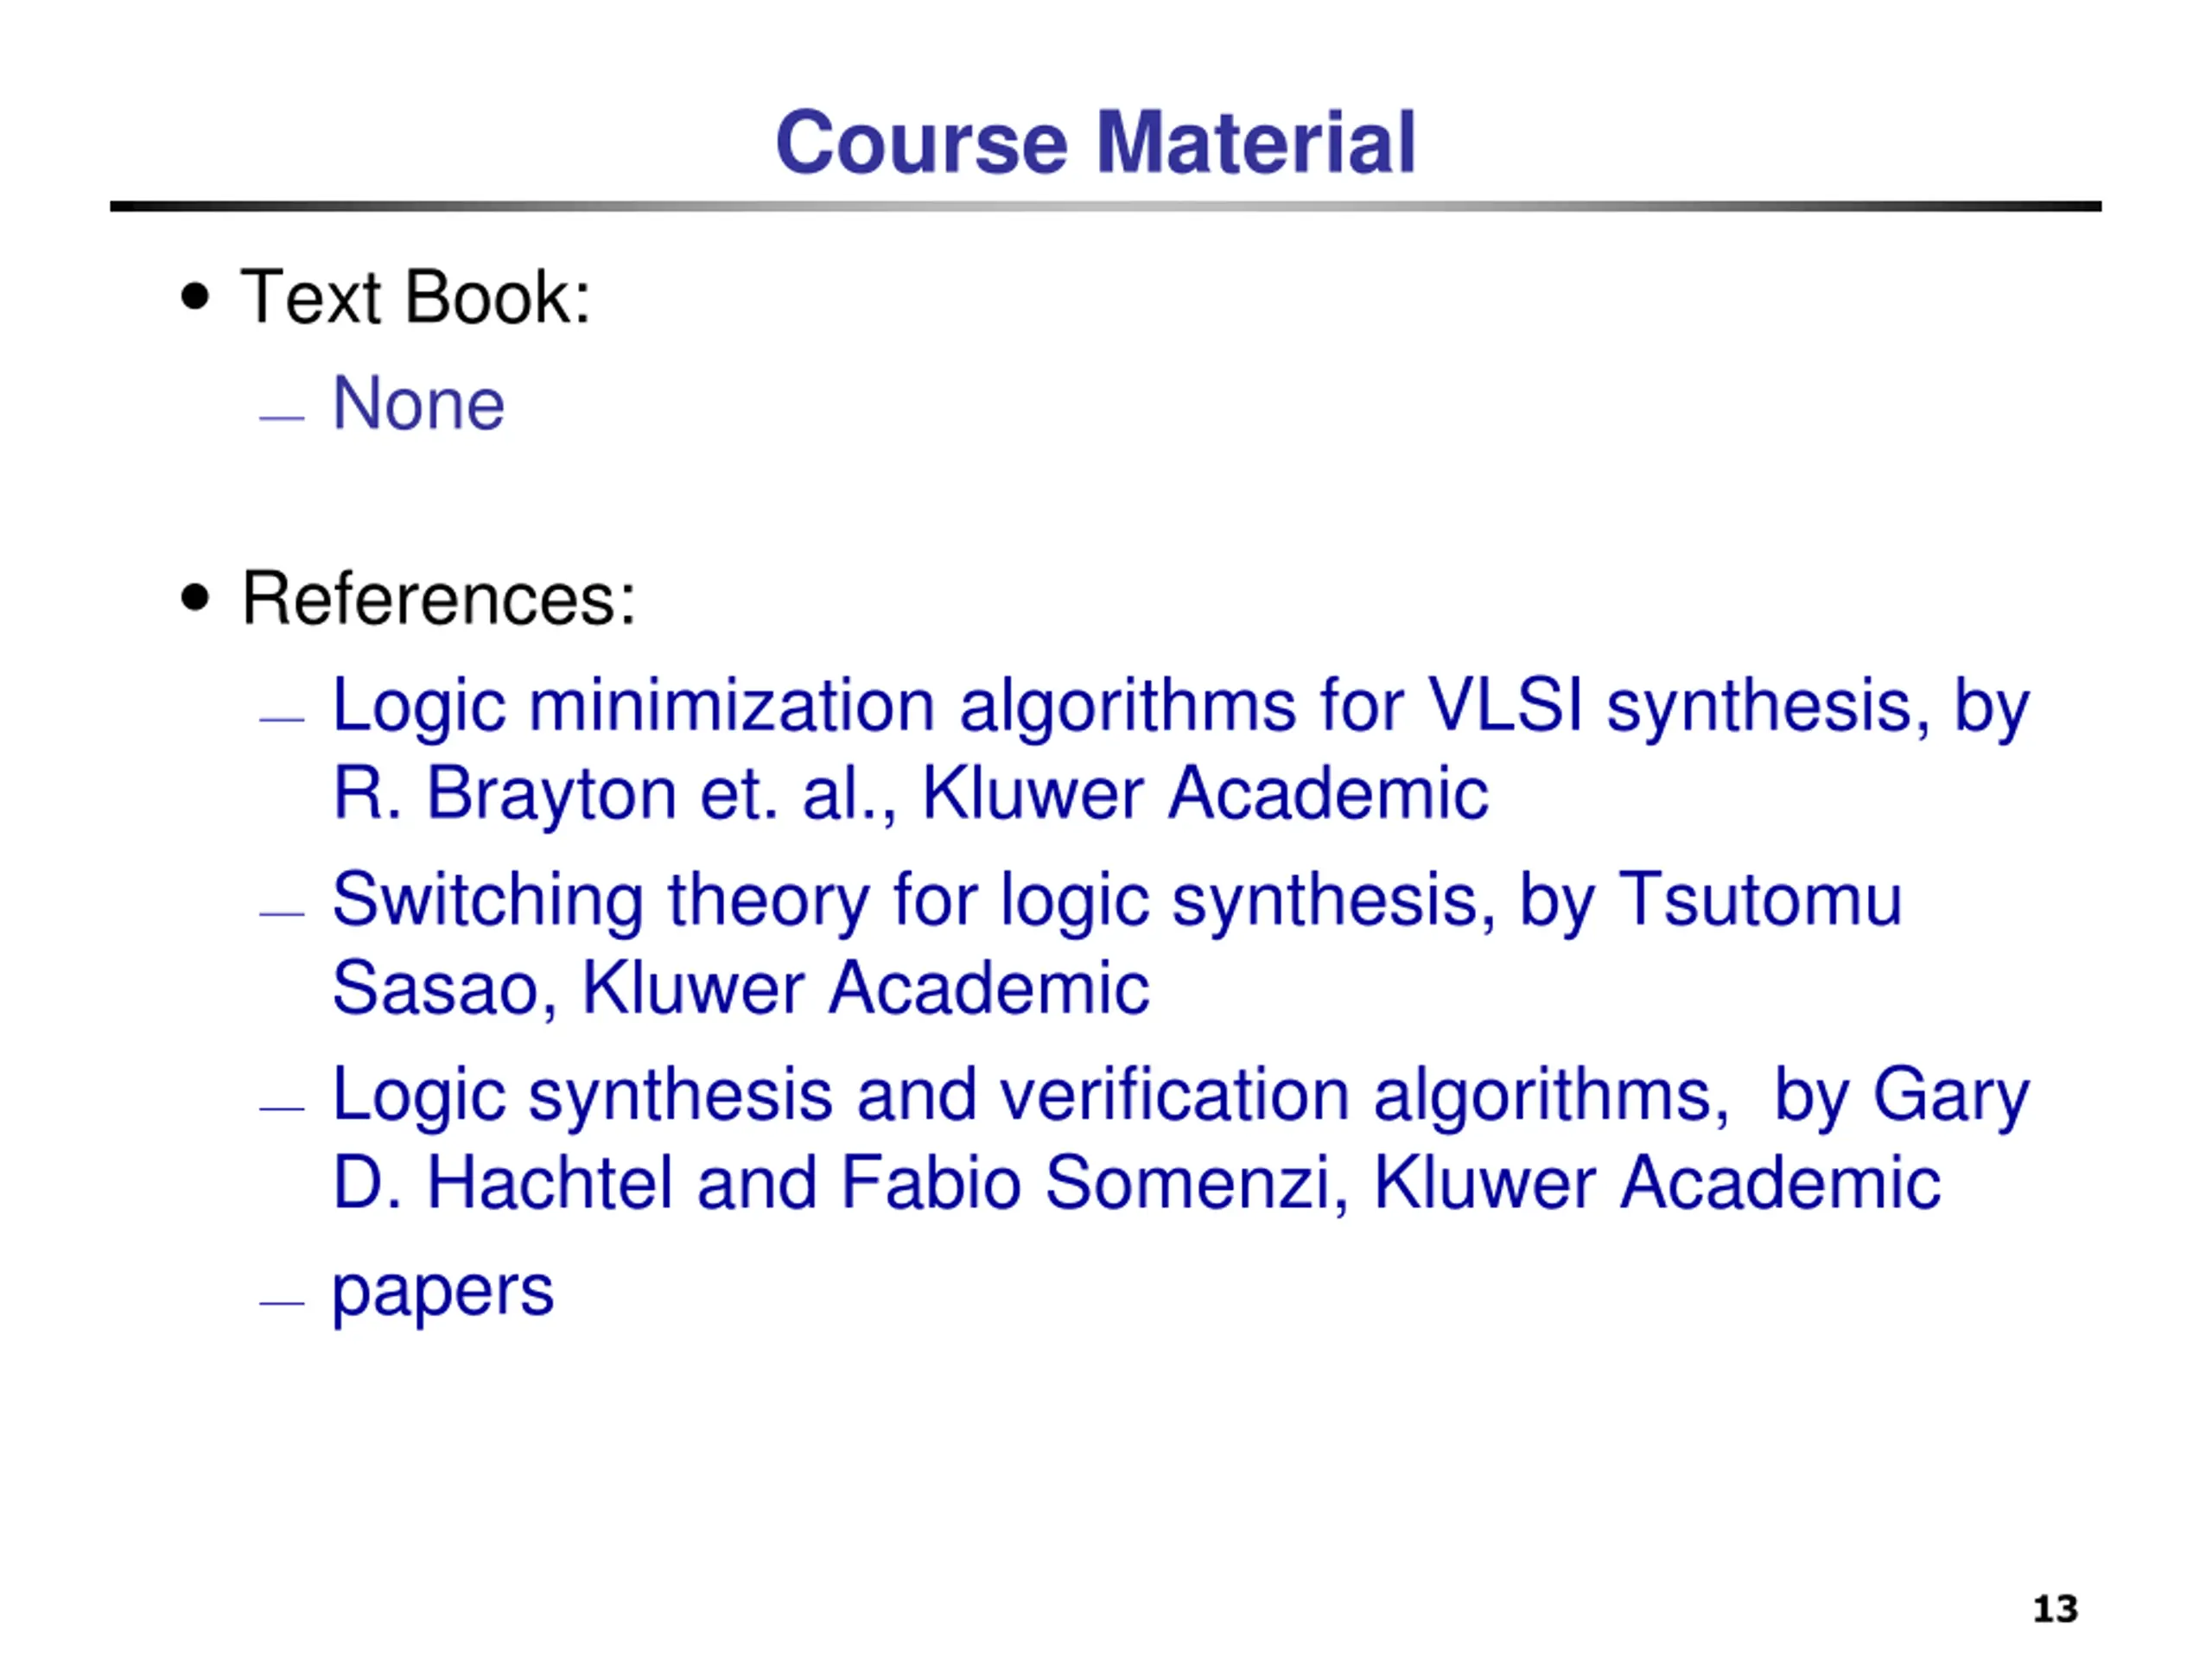Screen dimensions: 2212x1659
Task: Select the "papers" reference item
Action: (442, 1291)
